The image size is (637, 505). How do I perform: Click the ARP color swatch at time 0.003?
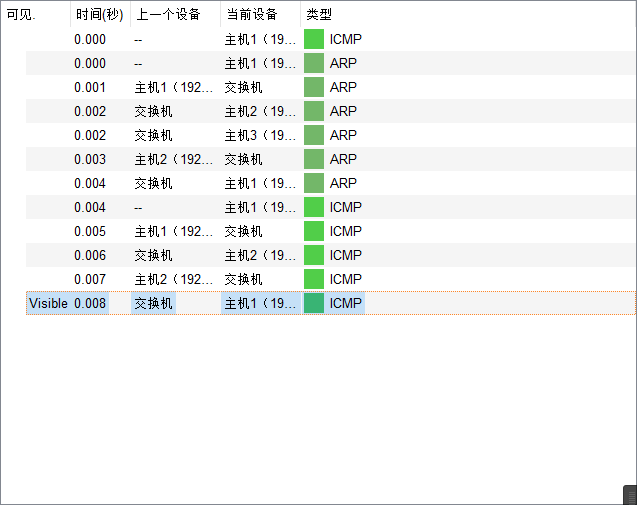click(314, 159)
